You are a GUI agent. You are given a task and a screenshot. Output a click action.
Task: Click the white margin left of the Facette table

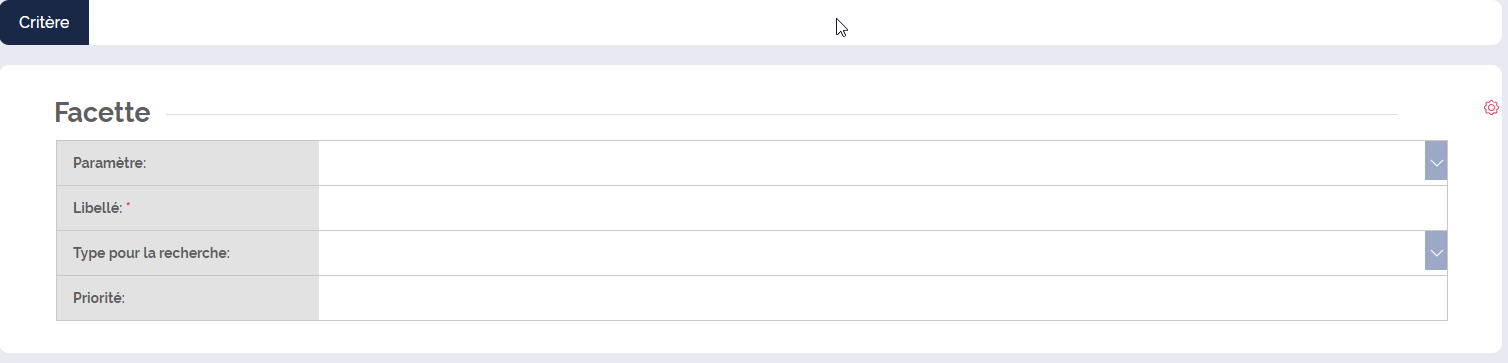(28, 230)
